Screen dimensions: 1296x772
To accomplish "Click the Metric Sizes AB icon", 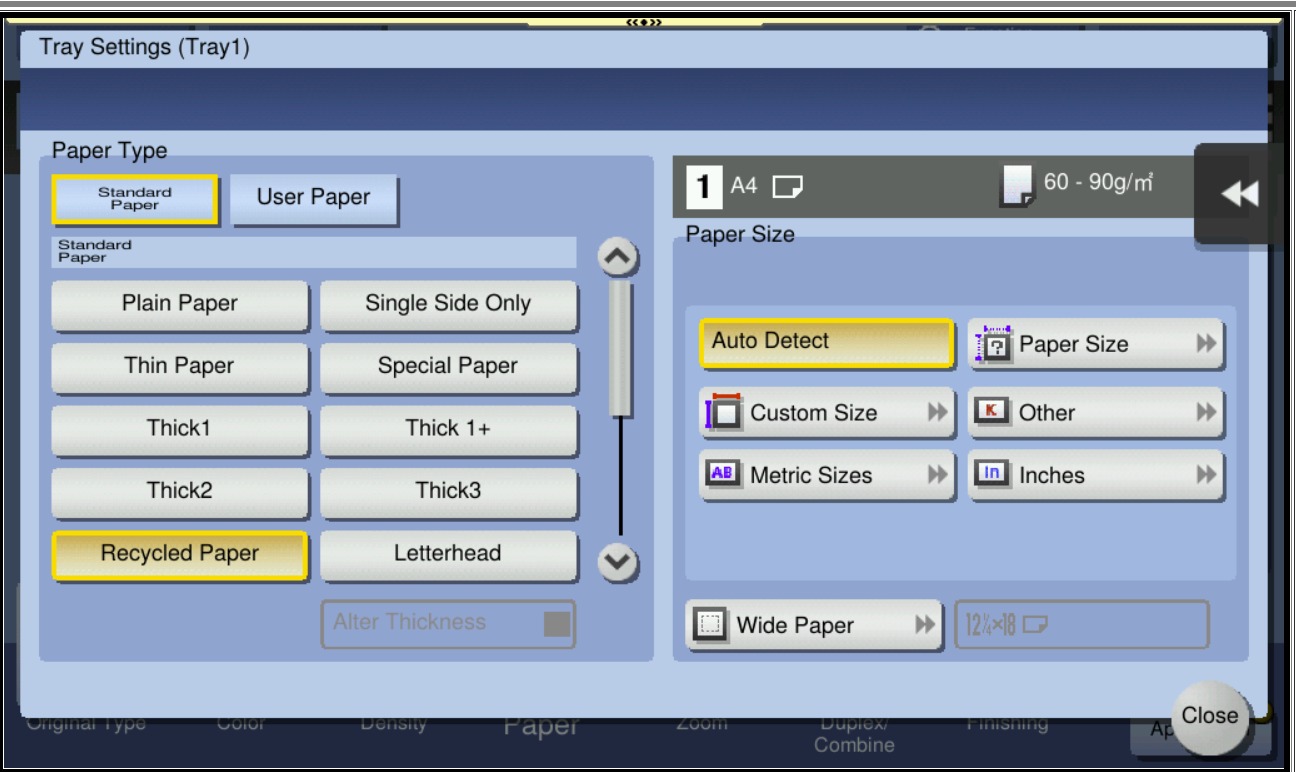I will click(x=723, y=475).
